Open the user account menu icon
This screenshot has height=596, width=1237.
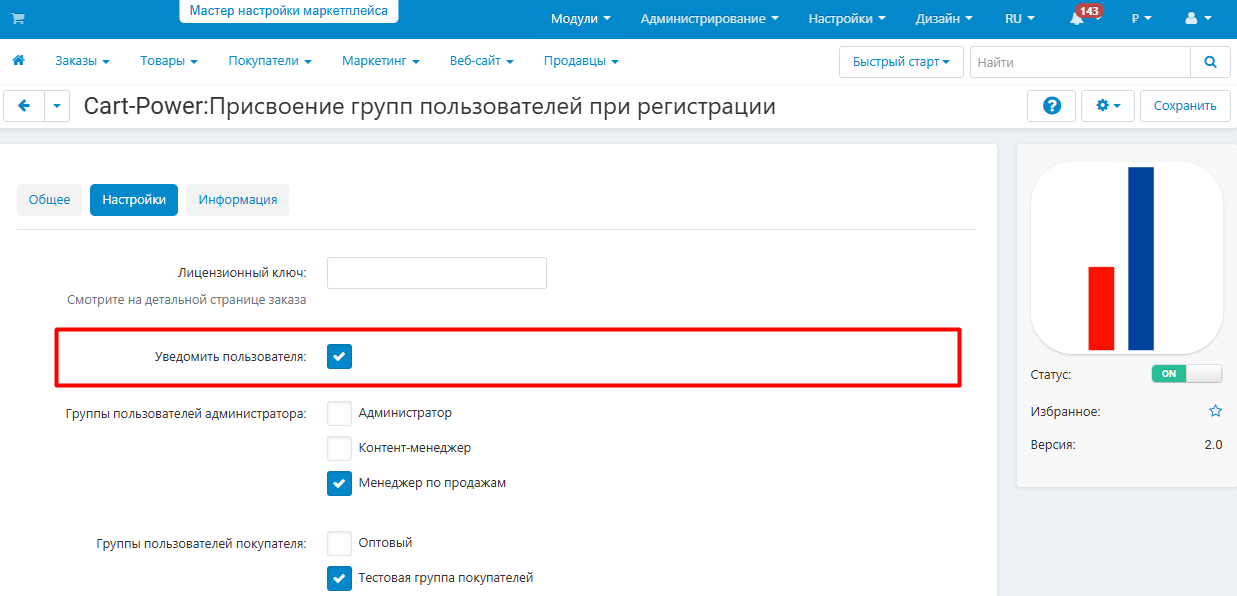[1197, 18]
